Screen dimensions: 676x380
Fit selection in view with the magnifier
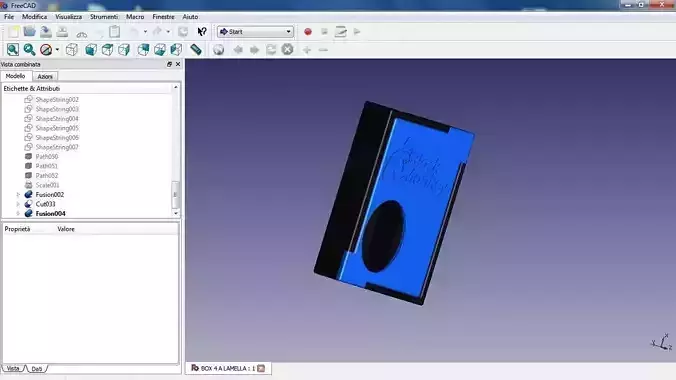coord(29,50)
